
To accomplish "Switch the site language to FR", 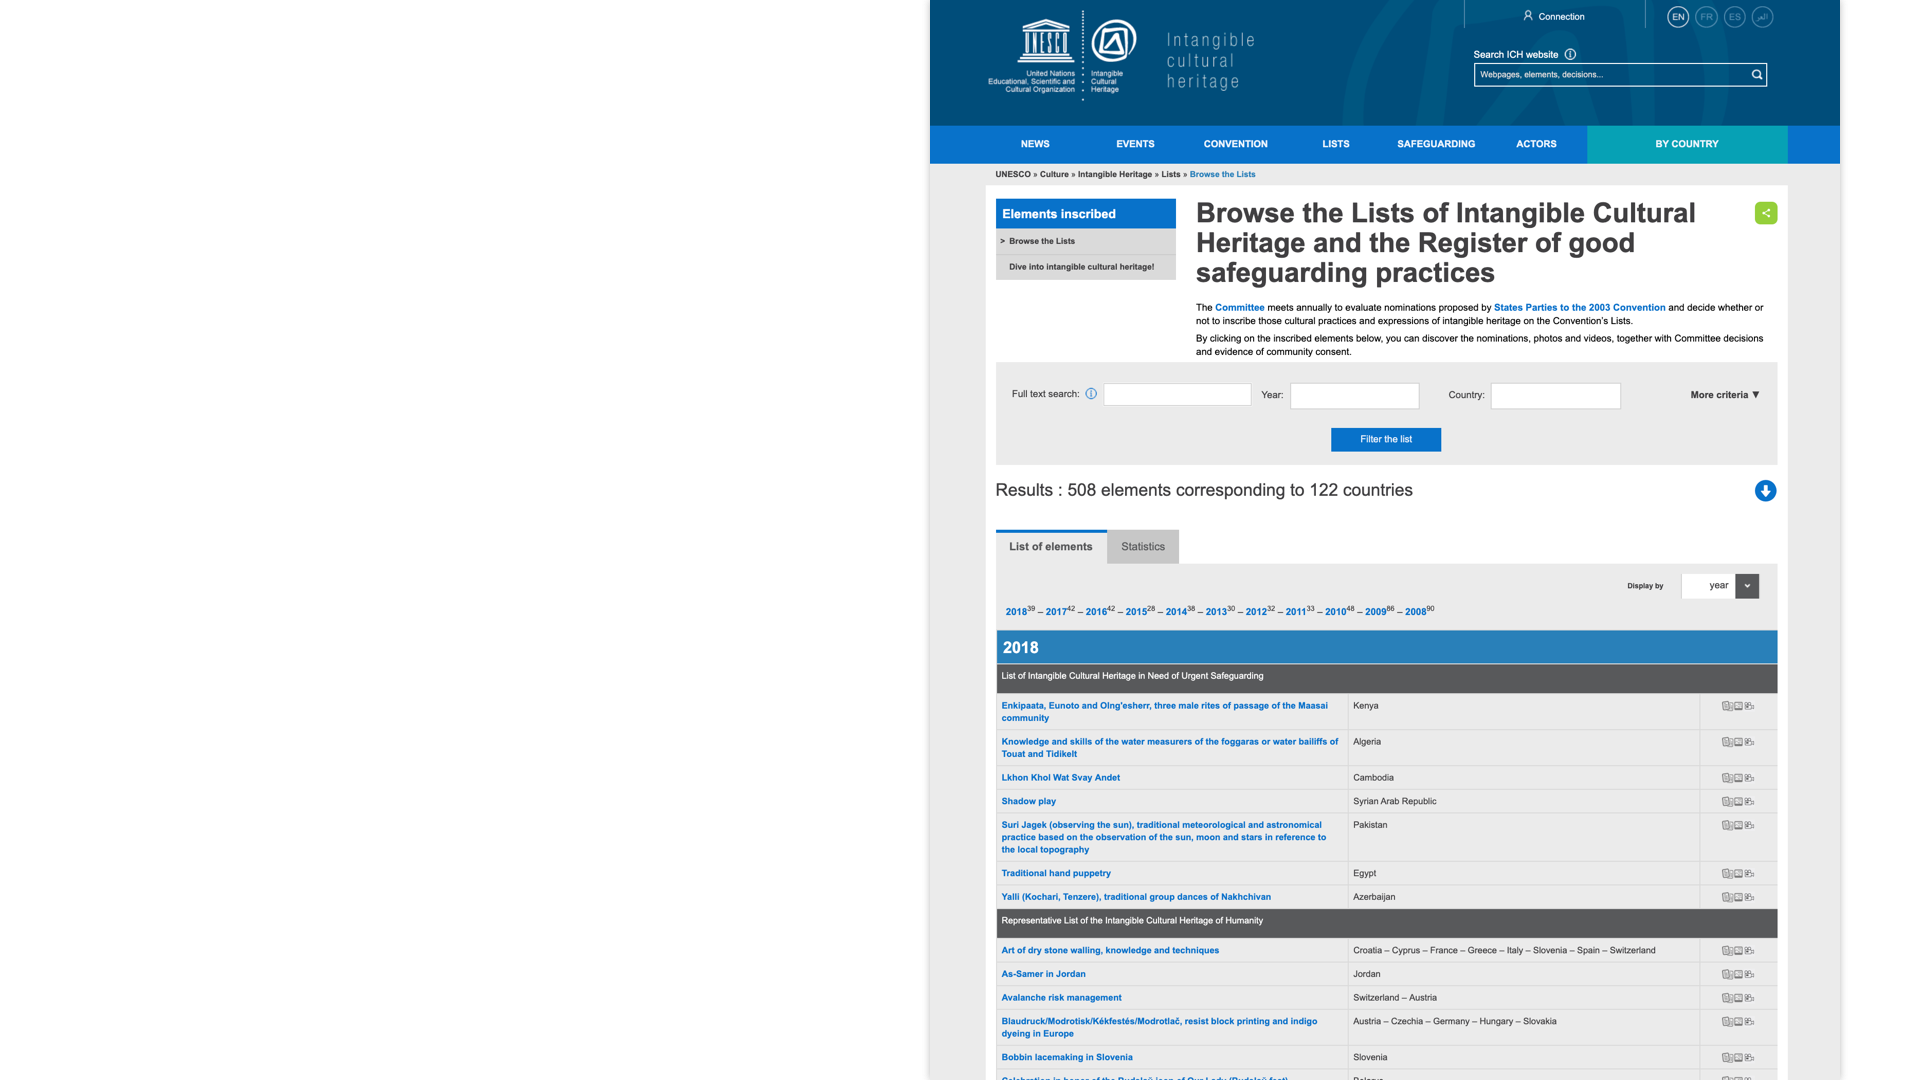I will [x=1706, y=17].
